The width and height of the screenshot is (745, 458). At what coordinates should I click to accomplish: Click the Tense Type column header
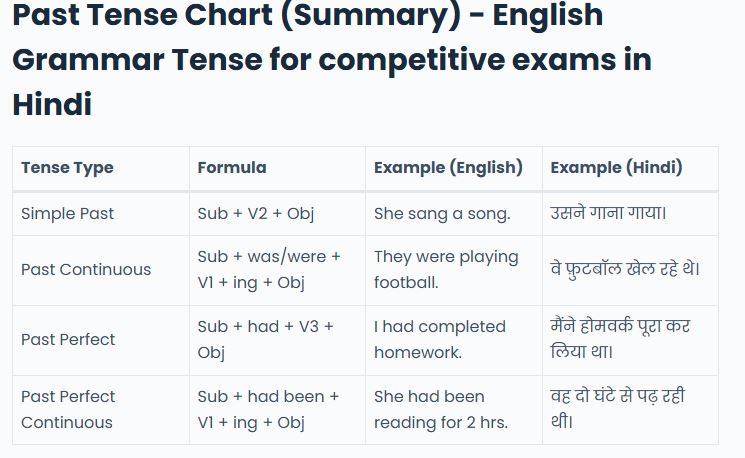pyautogui.click(x=67, y=167)
